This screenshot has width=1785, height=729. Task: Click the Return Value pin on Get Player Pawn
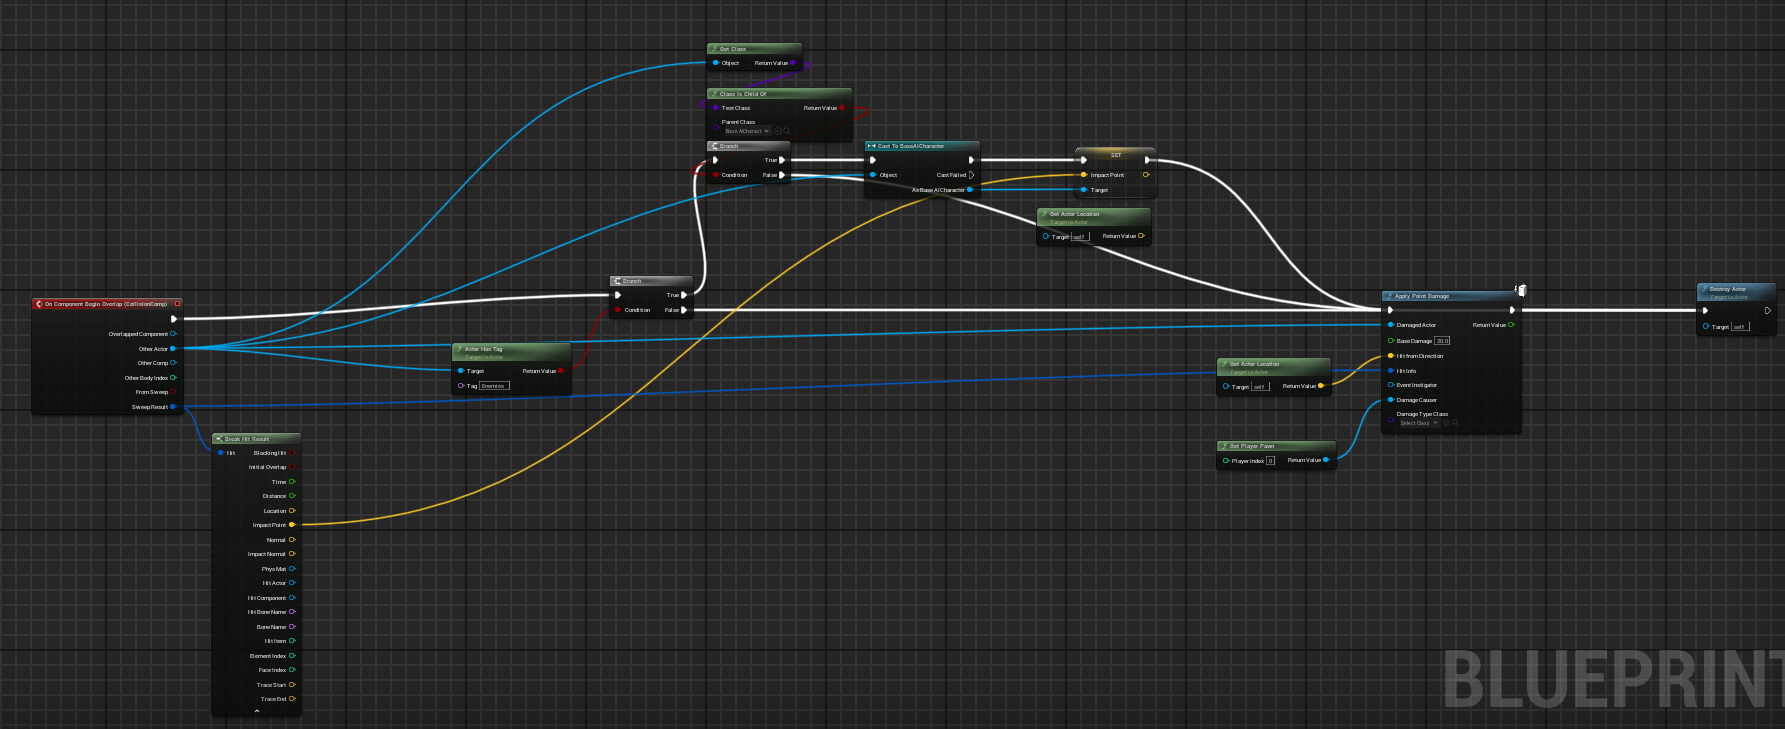pos(1326,460)
